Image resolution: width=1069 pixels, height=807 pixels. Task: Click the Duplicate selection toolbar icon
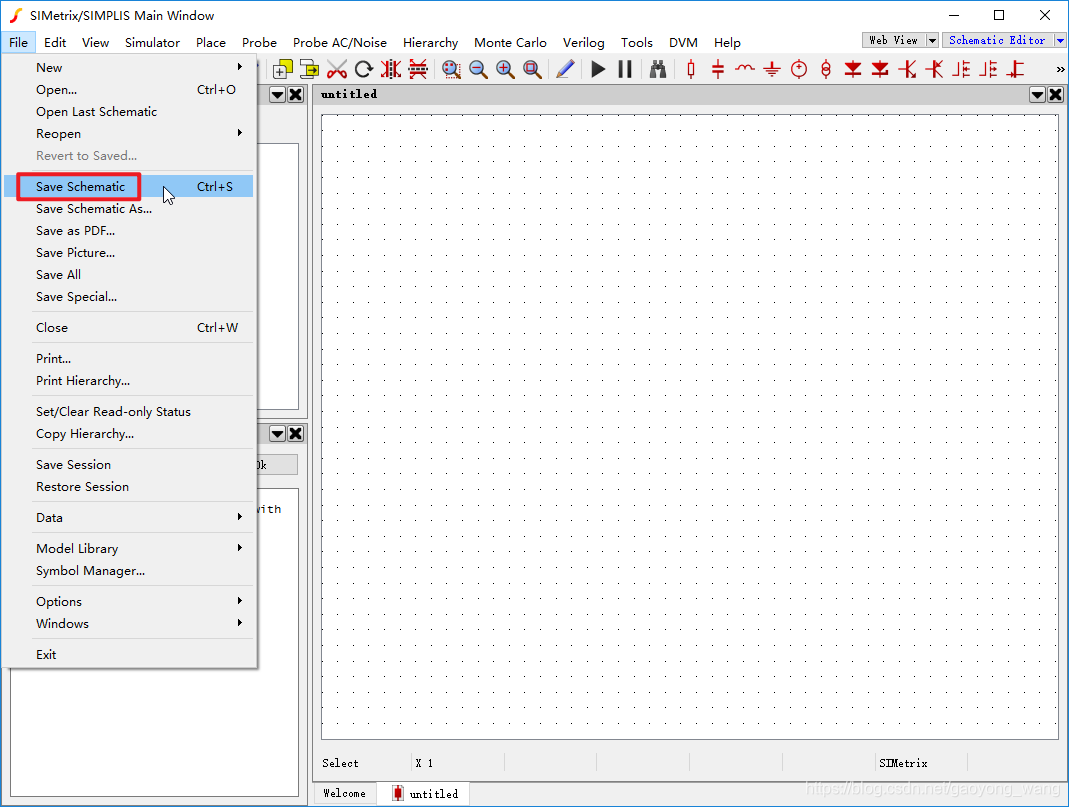pyautogui.click(x=282, y=69)
